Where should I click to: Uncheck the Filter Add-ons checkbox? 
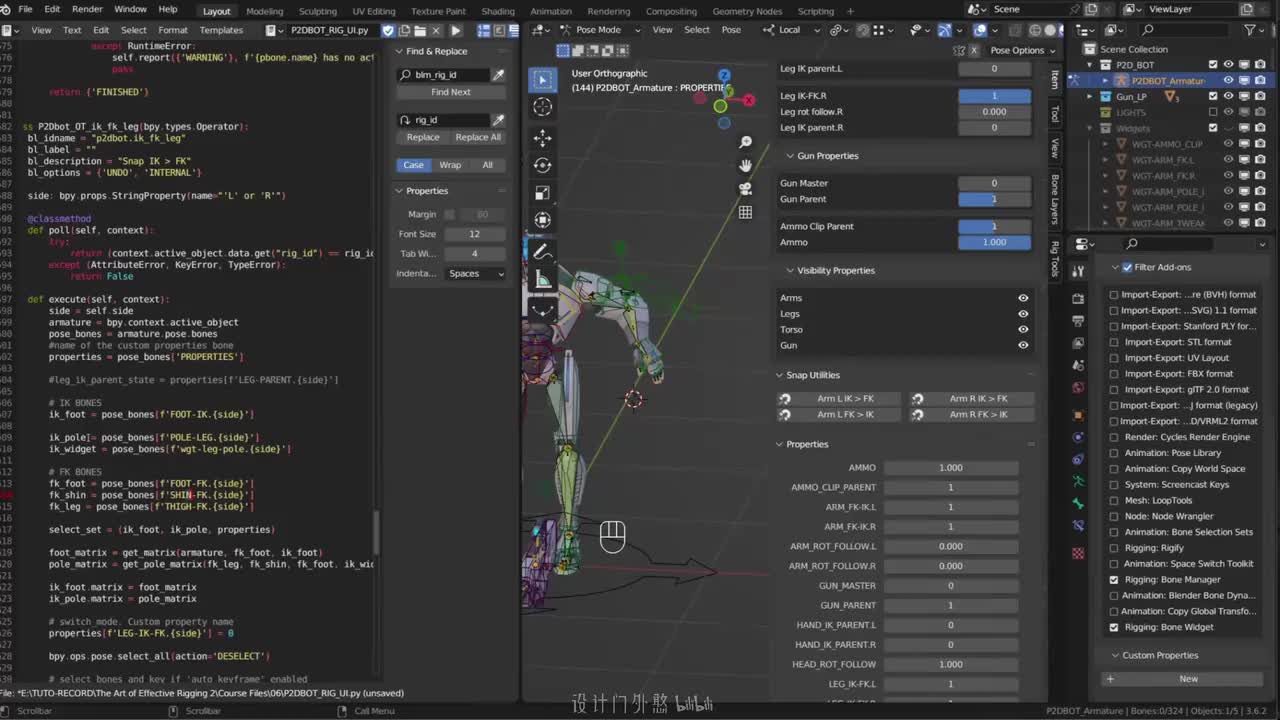pyautogui.click(x=1127, y=267)
